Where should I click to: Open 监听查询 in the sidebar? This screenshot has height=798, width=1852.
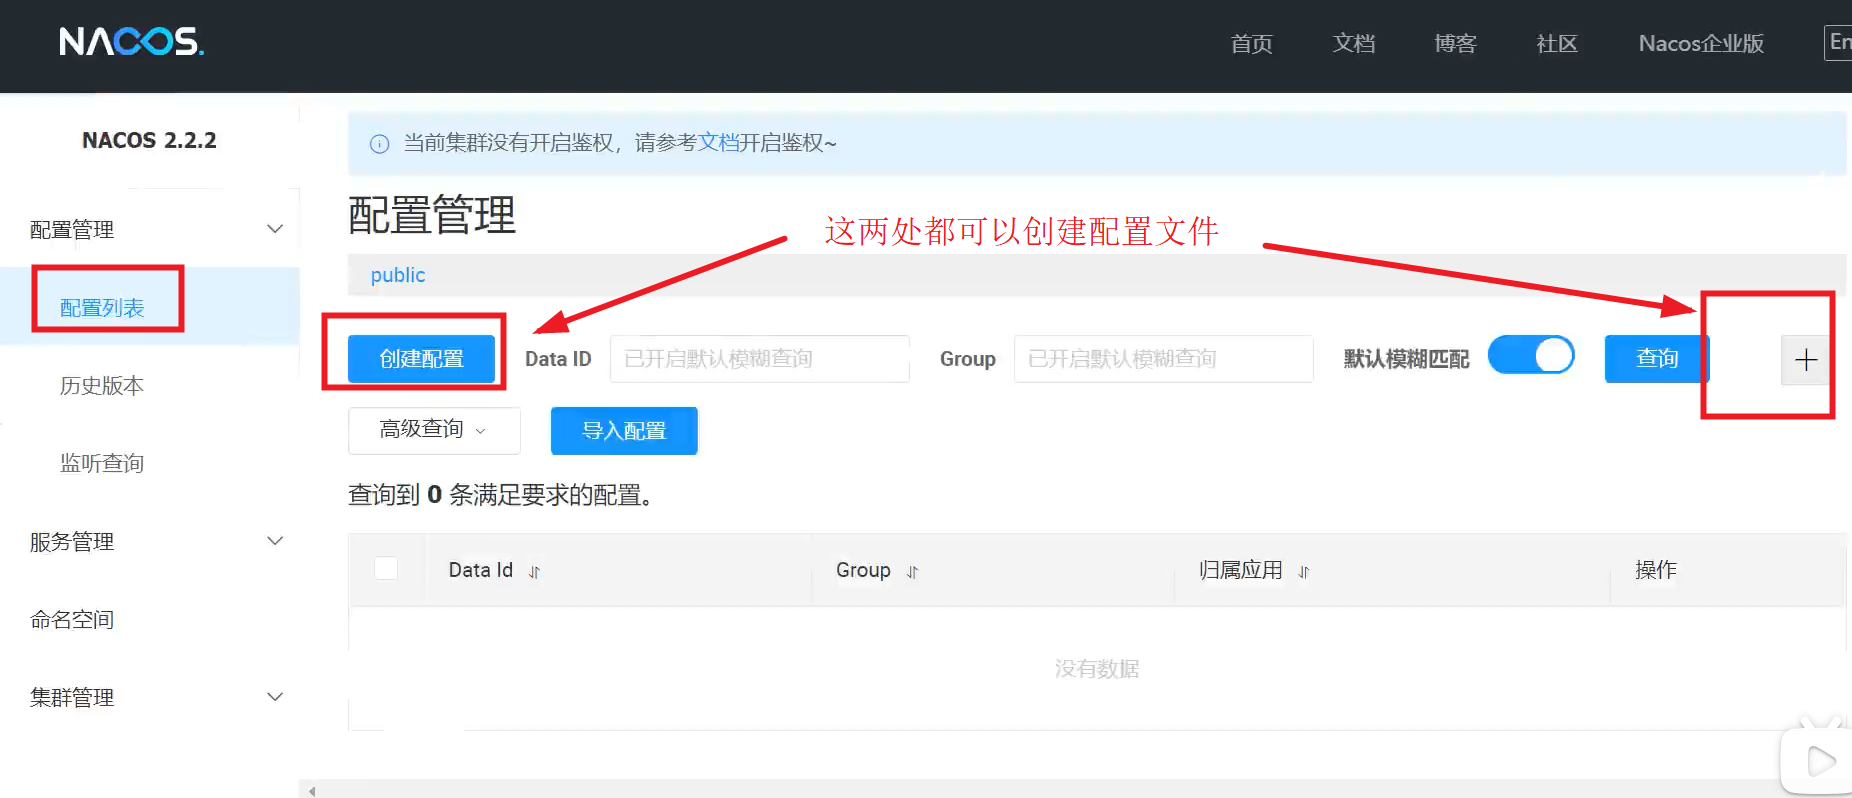point(102,463)
